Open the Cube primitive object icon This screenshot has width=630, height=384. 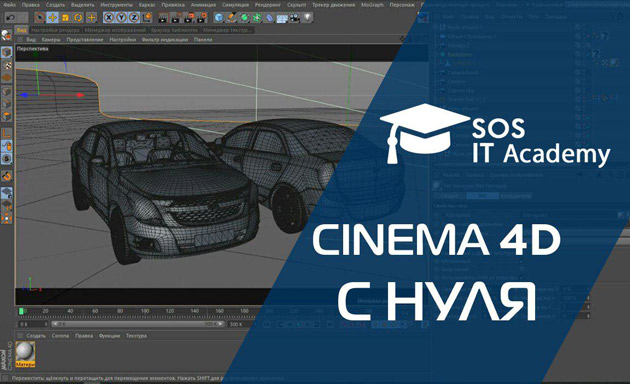tap(219, 18)
